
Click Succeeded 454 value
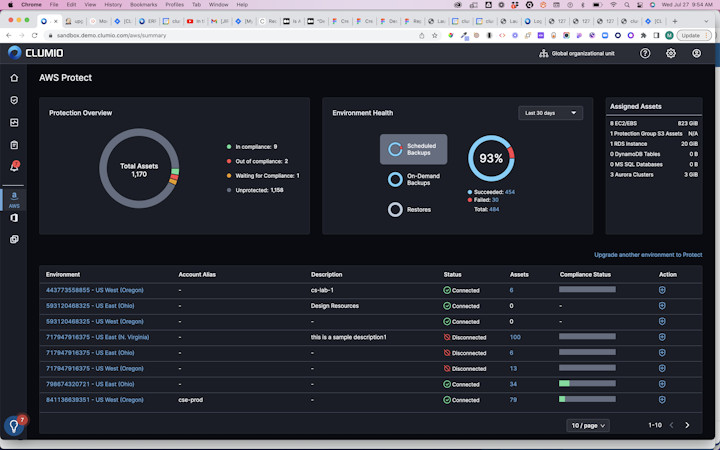tap(510, 192)
